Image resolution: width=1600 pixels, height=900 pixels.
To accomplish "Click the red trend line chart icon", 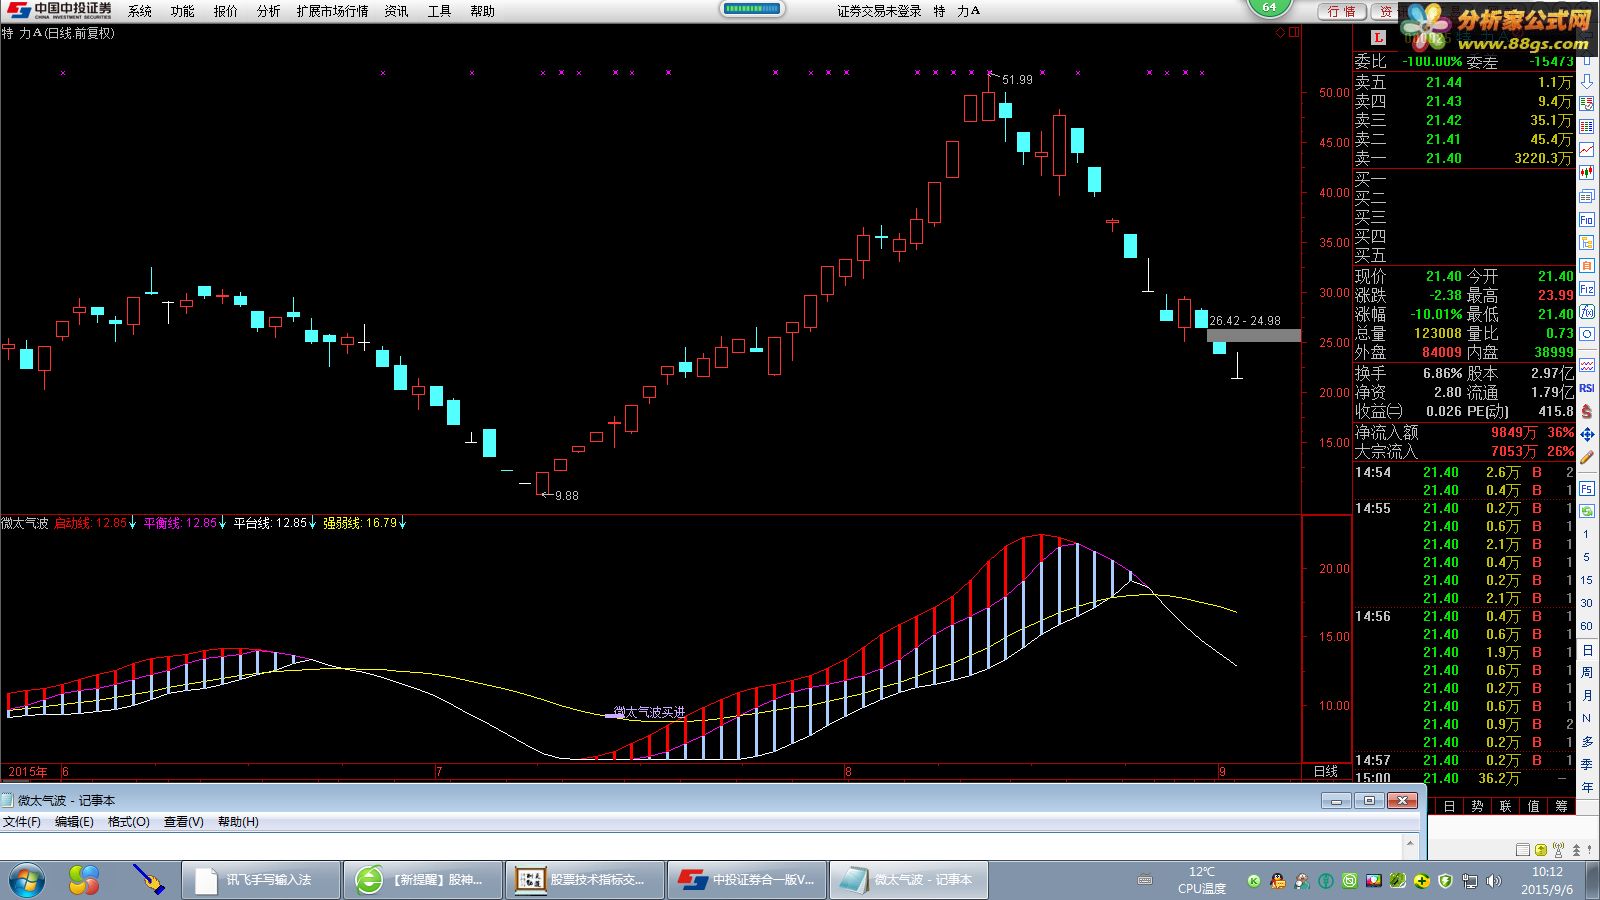I will (1587, 150).
